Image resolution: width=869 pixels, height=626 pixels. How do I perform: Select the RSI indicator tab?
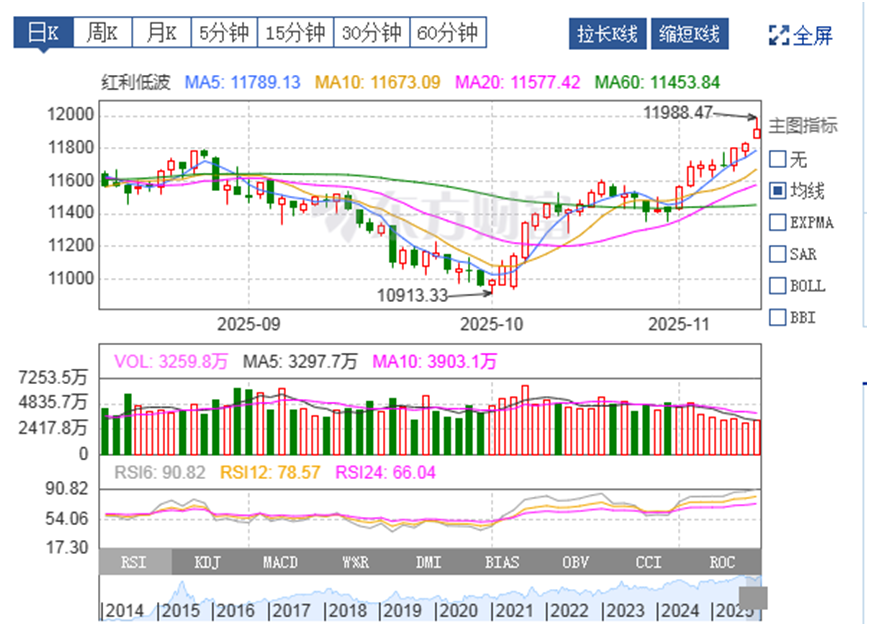(135, 562)
